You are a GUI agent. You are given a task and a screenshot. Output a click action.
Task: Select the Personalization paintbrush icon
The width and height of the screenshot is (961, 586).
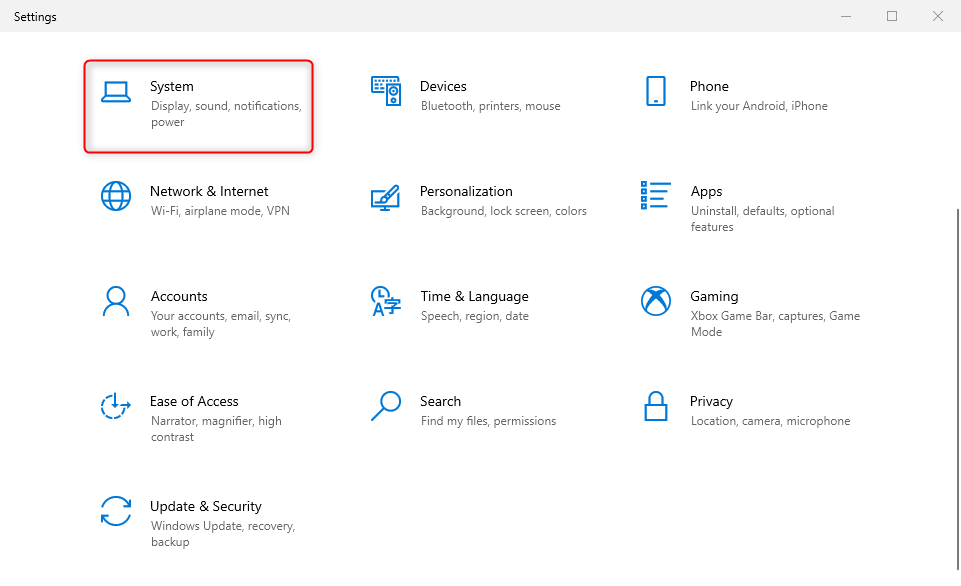pos(386,197)
